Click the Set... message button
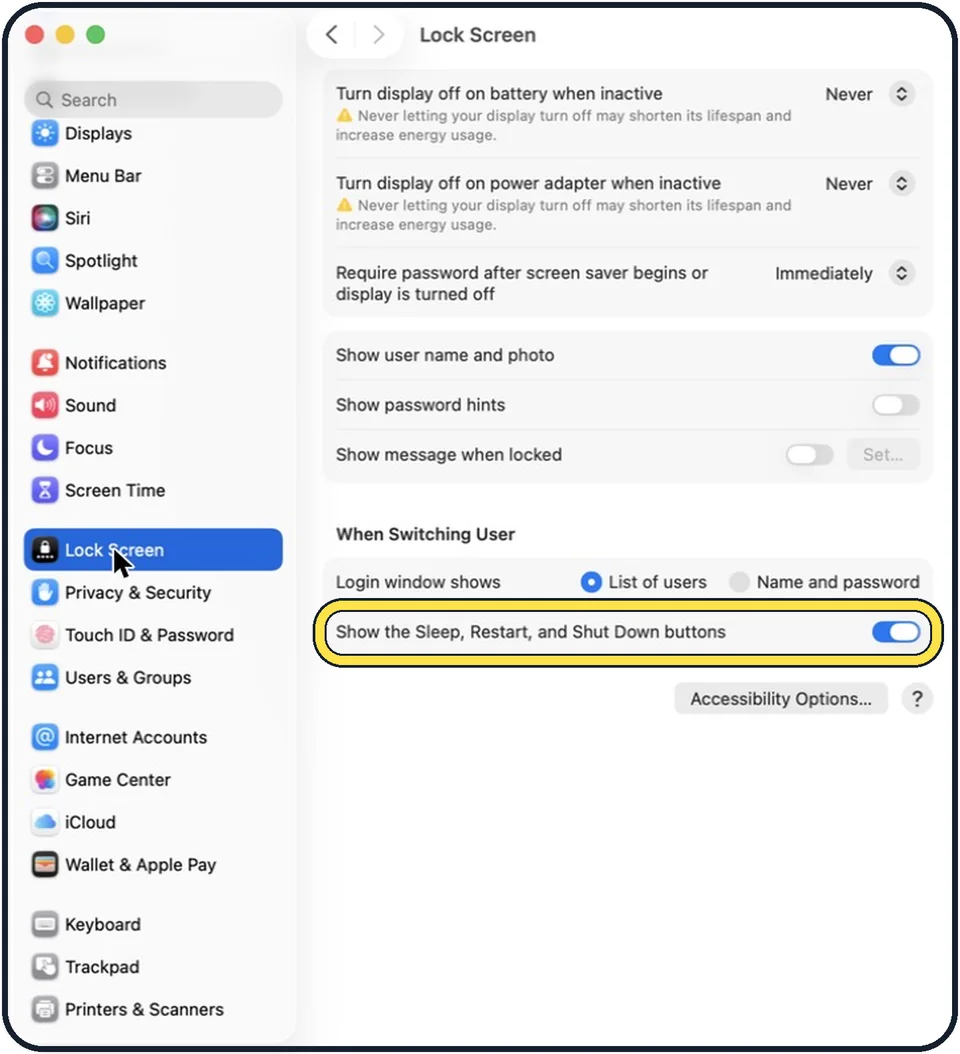The width and height of the screenshot is (960, 1054). pyautogui.click(x=883, y=455)
